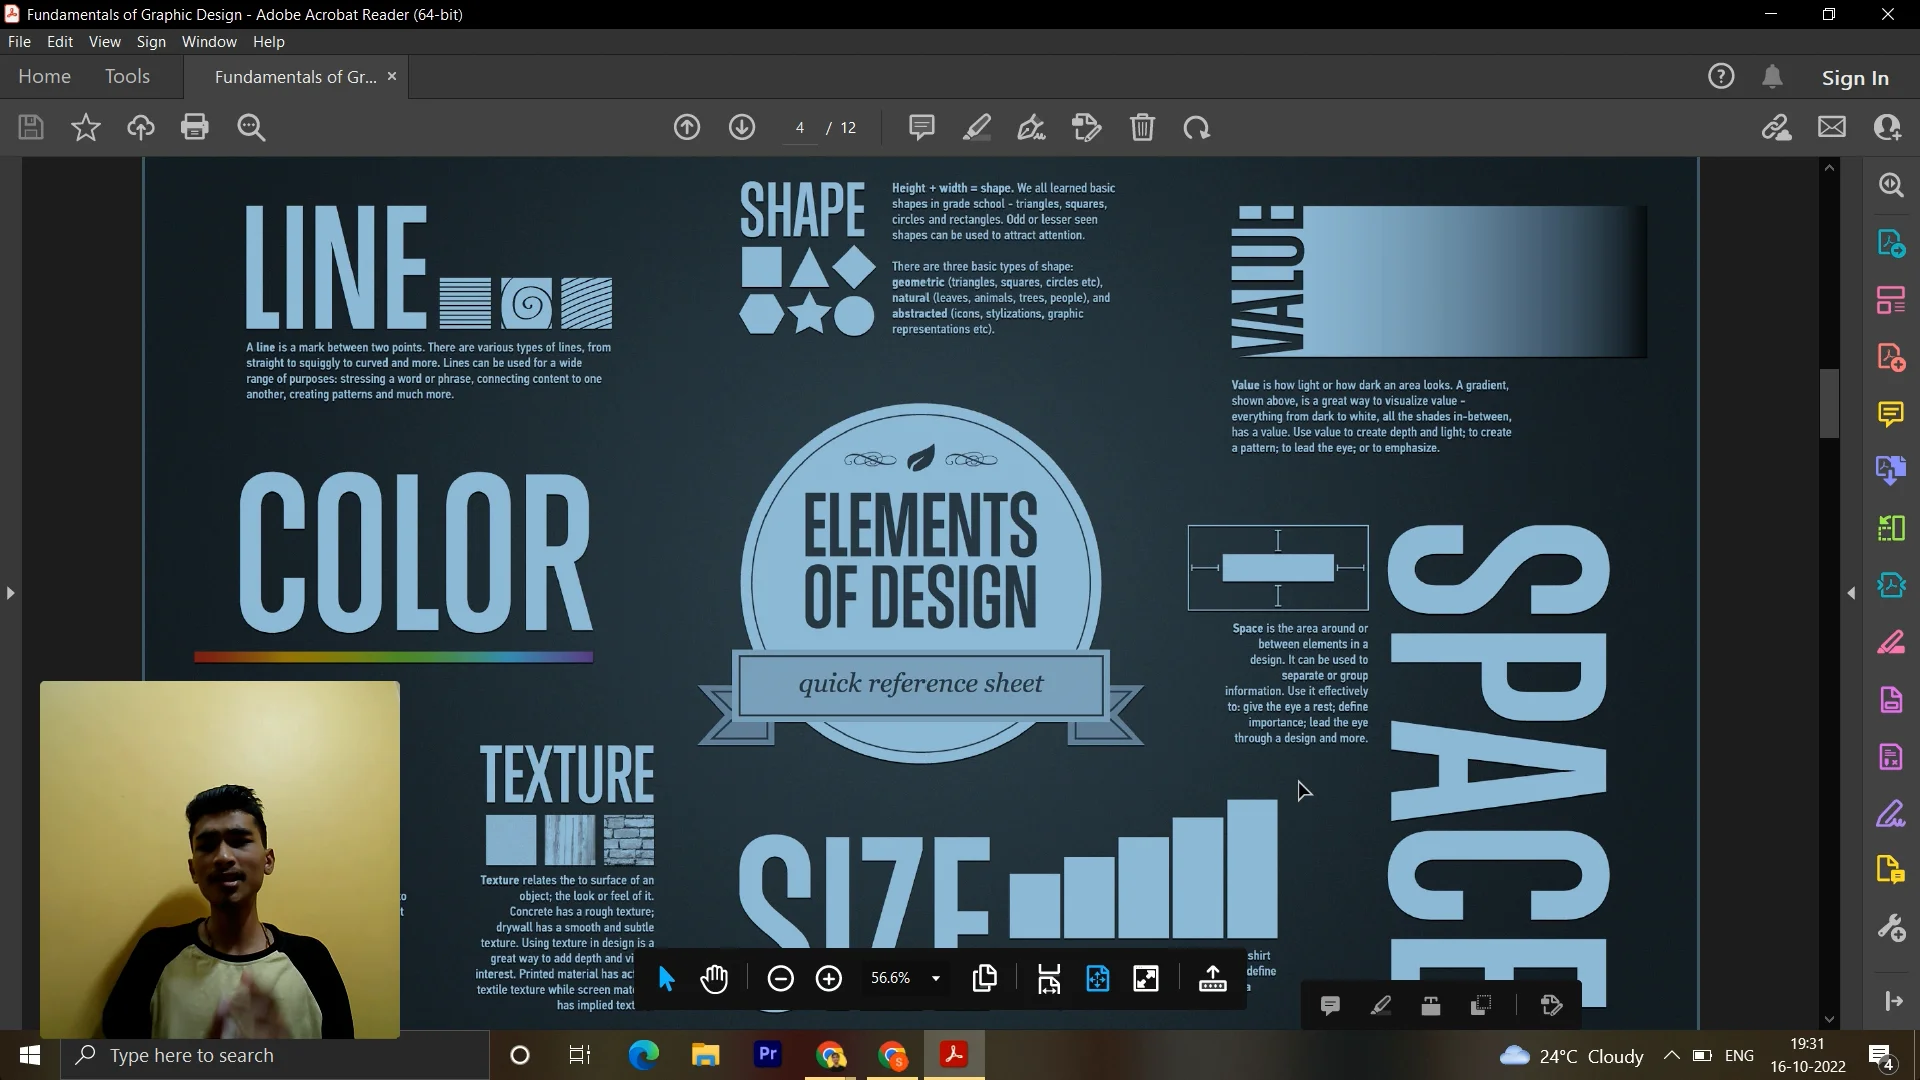This screenshot has width=1920, height=1080.
Task: Open Windows Start menu
Action: 30,1055
